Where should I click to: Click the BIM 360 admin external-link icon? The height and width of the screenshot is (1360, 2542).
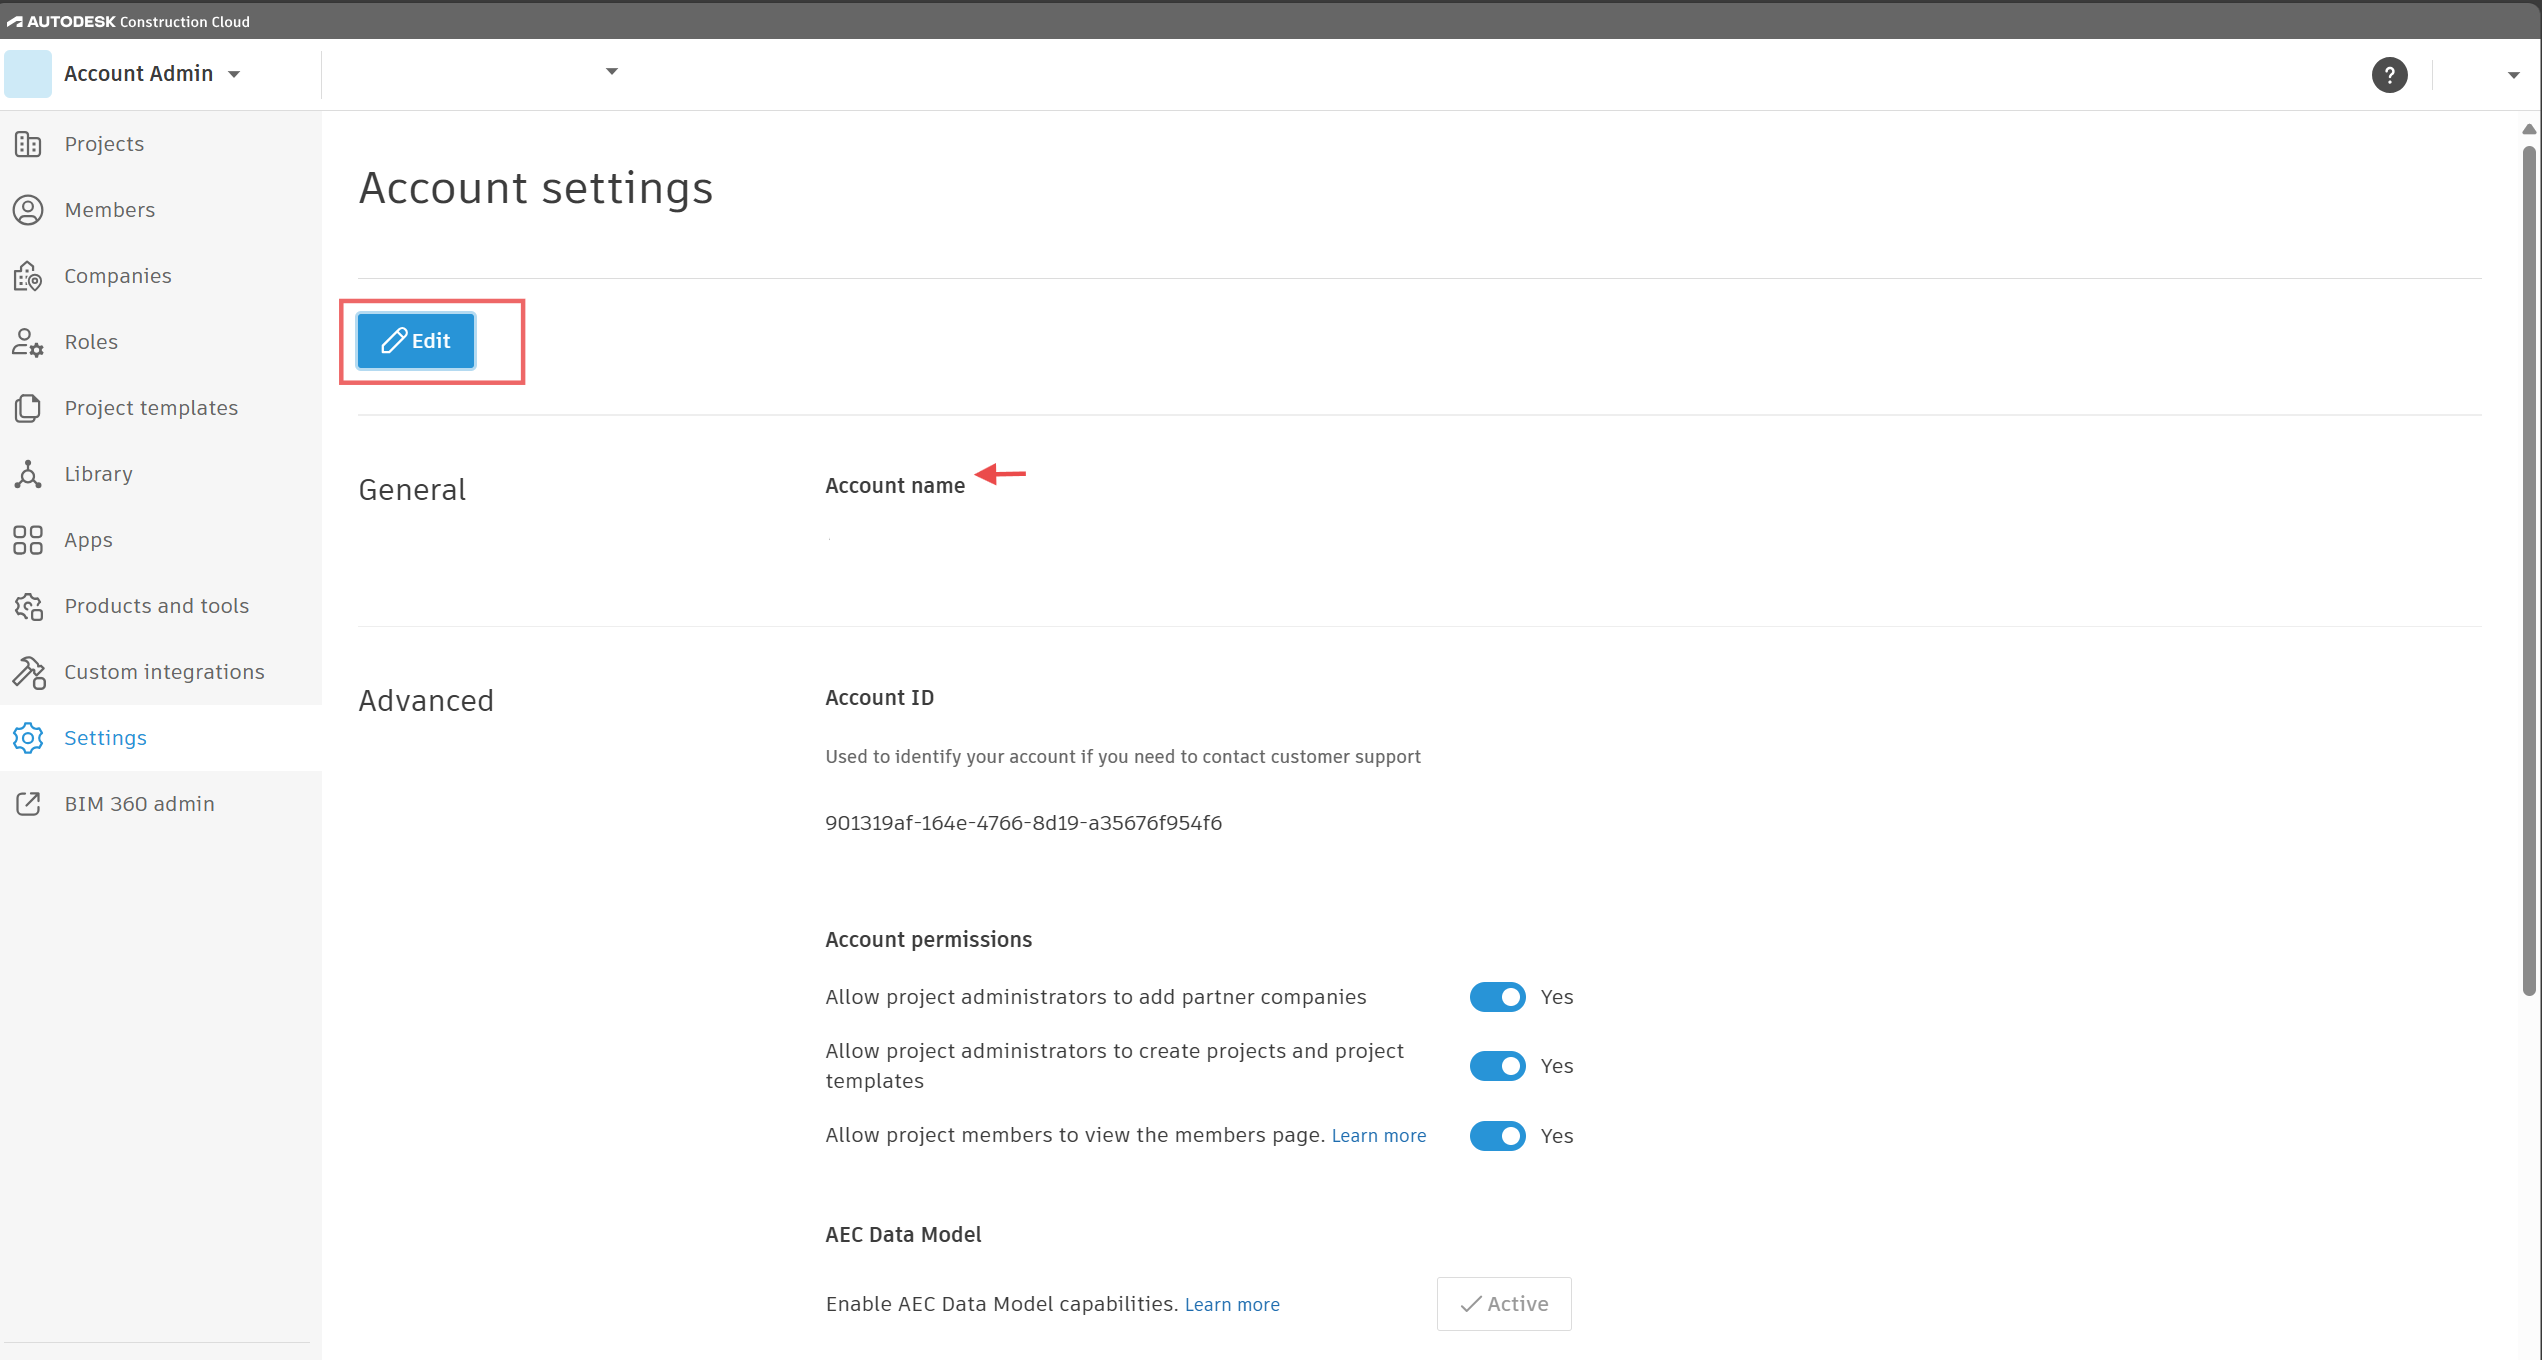coord(28,804)
